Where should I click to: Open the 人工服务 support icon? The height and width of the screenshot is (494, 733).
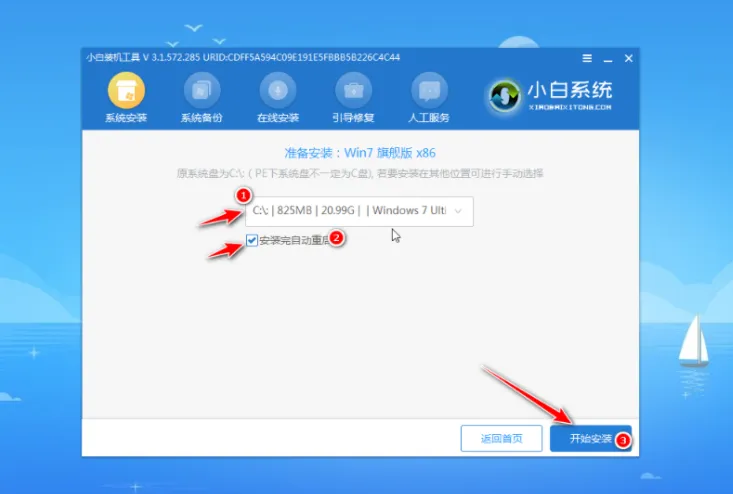click(x=430, y=92)
